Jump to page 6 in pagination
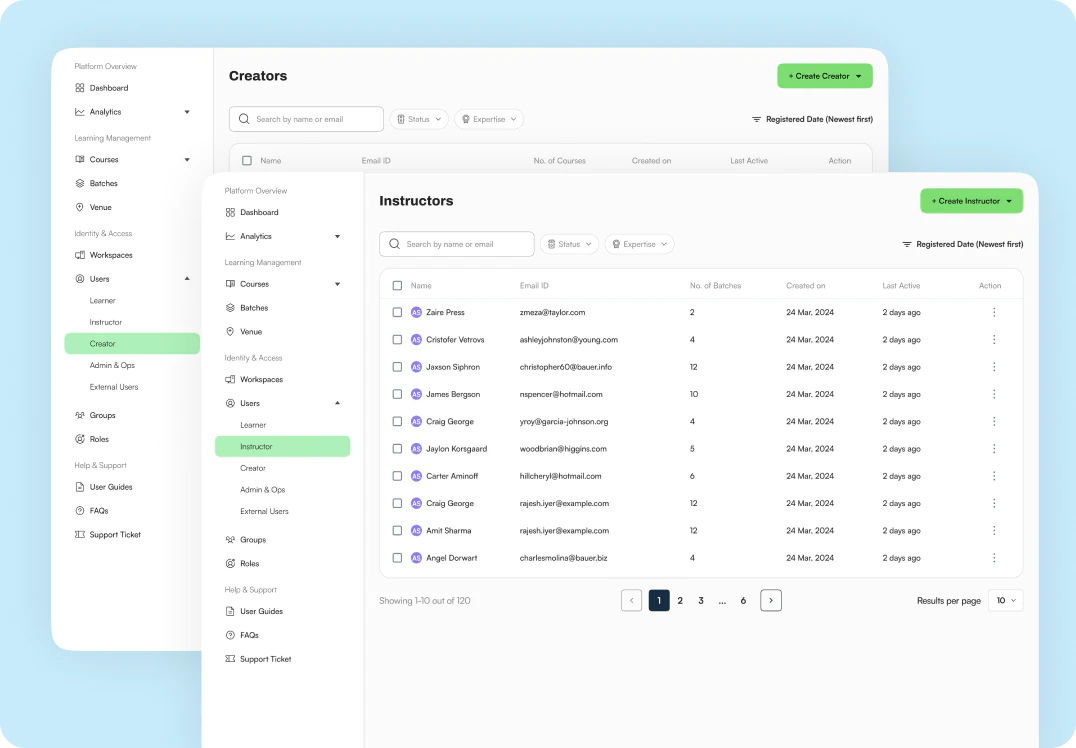Viewport: 1076px width, 748px height. [743, 600]
